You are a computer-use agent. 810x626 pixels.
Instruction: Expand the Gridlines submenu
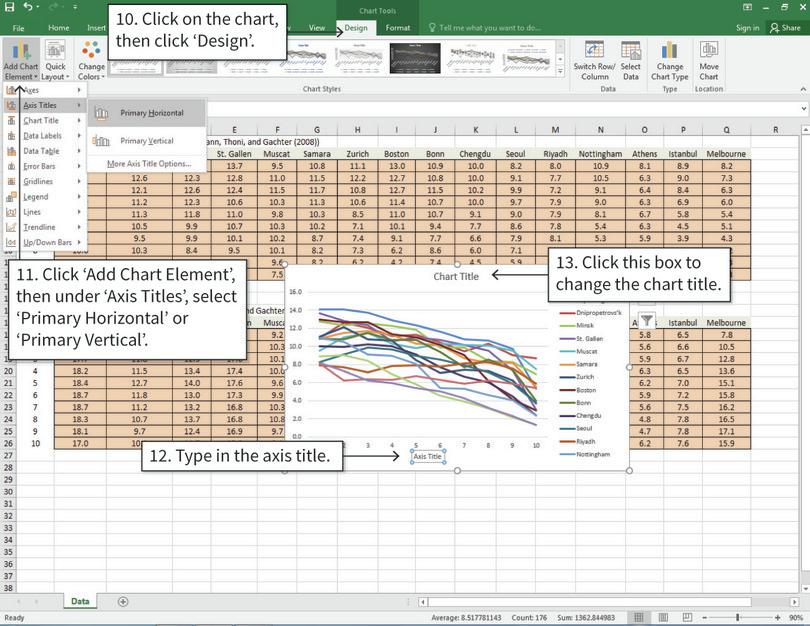pyautogui.click(x=40, y=181)
